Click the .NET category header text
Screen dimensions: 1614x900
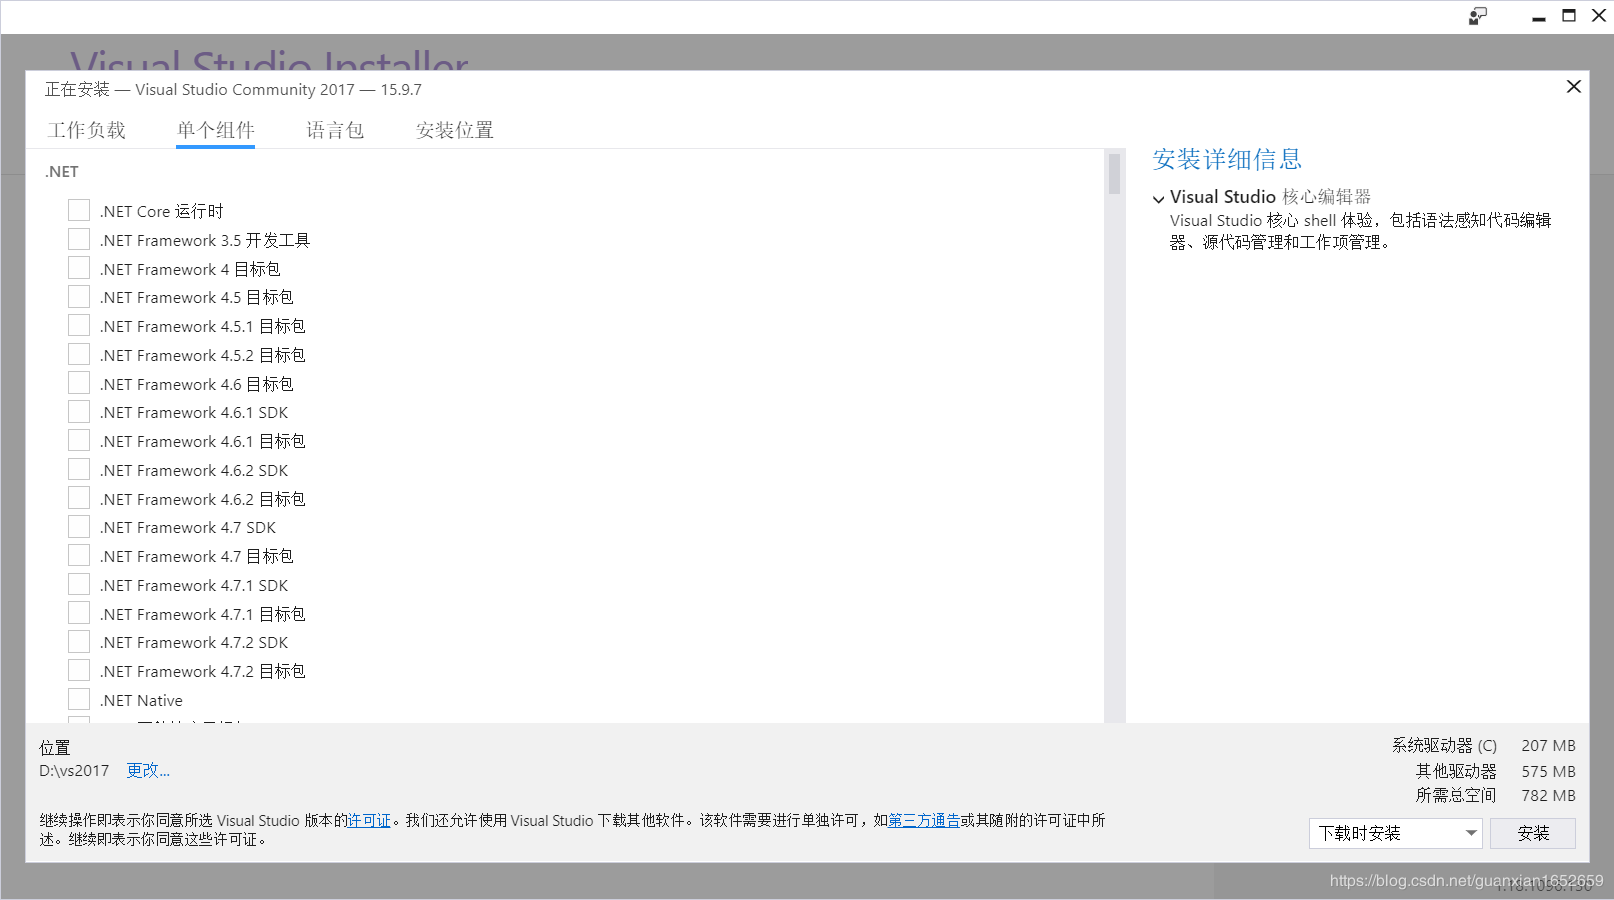(62, 172)
